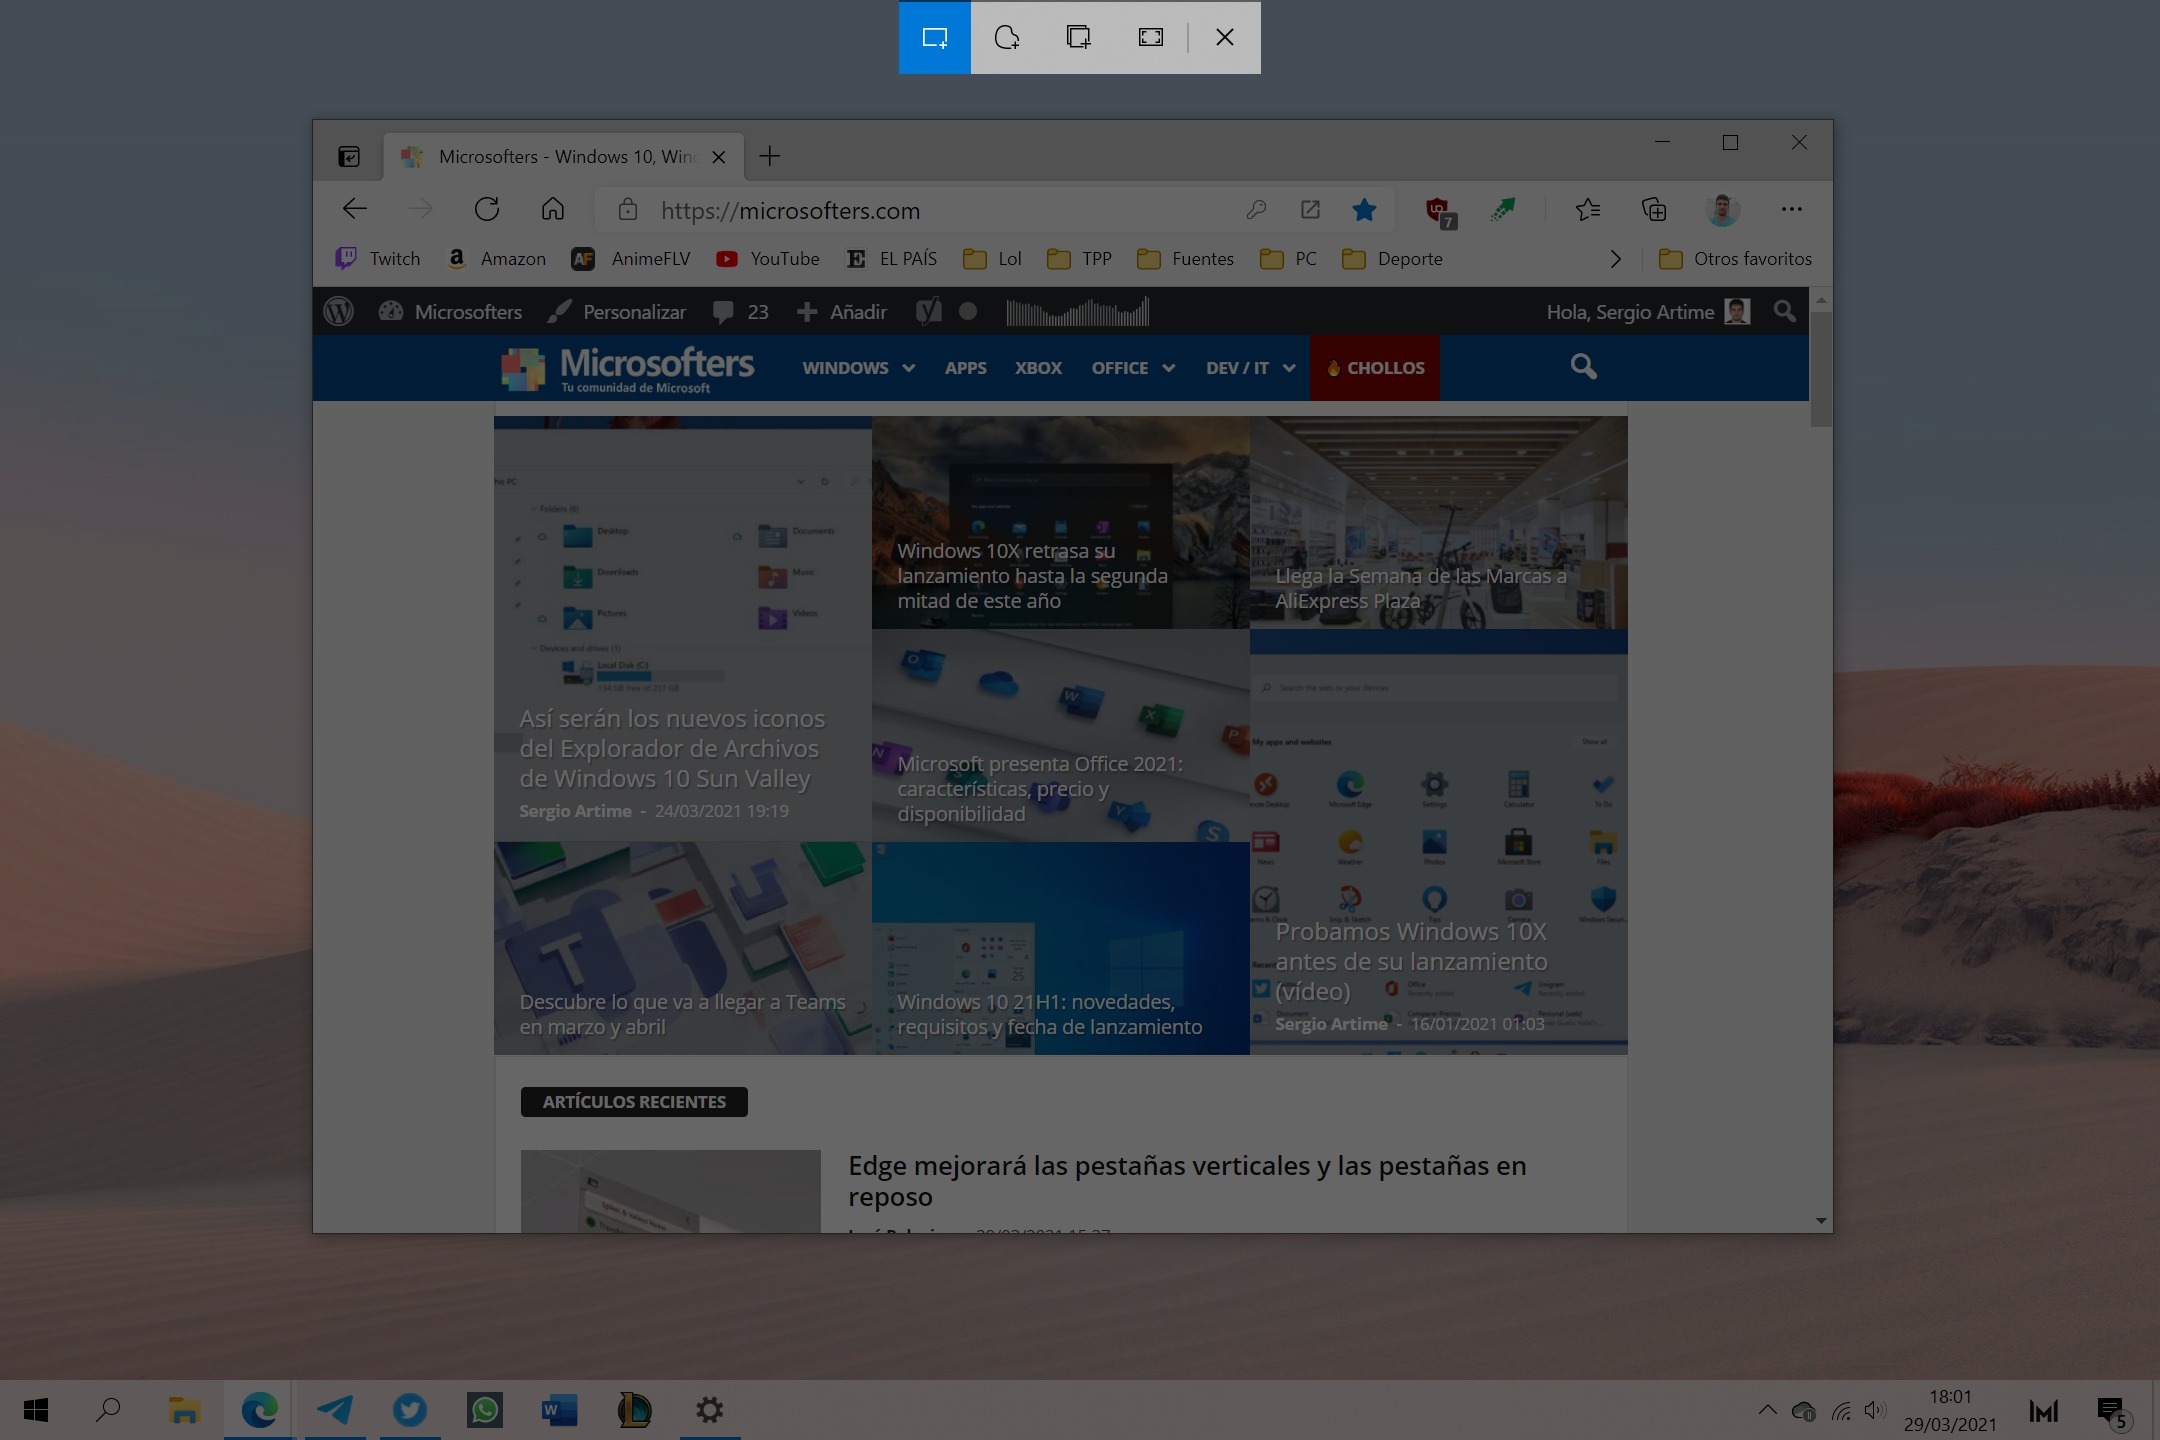Viewport: 2160px width, 1440px height.
Task: Expand the PC favorites folder
Action: point(1288,259)
